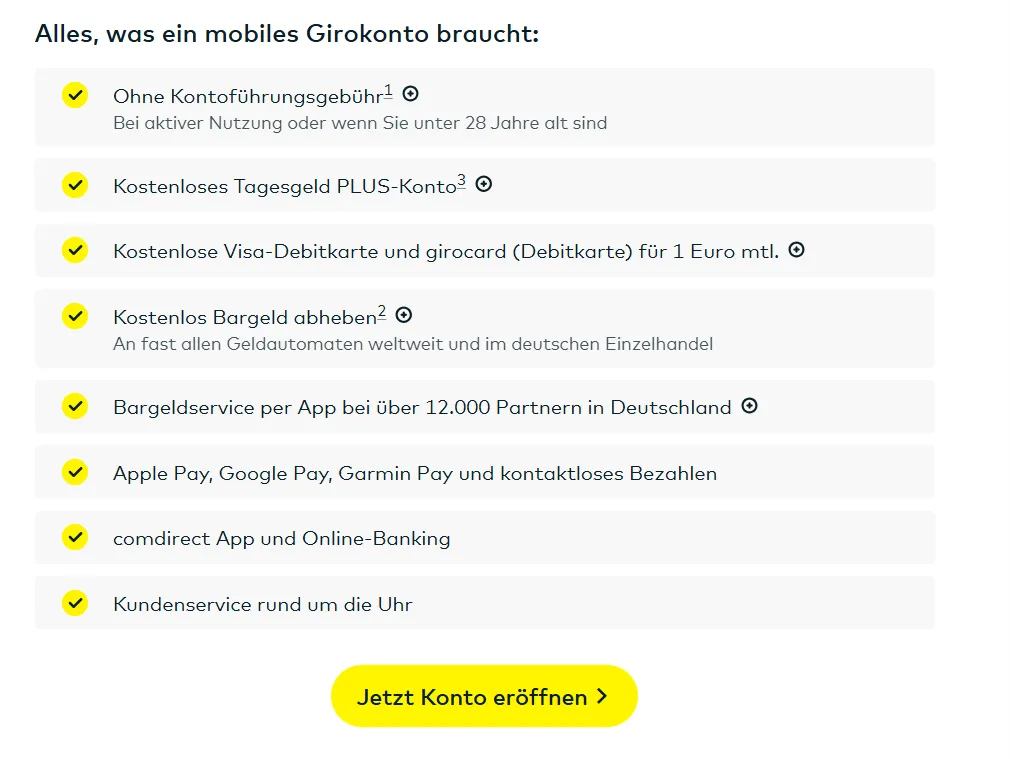The image size is (1010, 759).
Task: Click Jetzt Konto eröffnen button
Action: [484, 696]
